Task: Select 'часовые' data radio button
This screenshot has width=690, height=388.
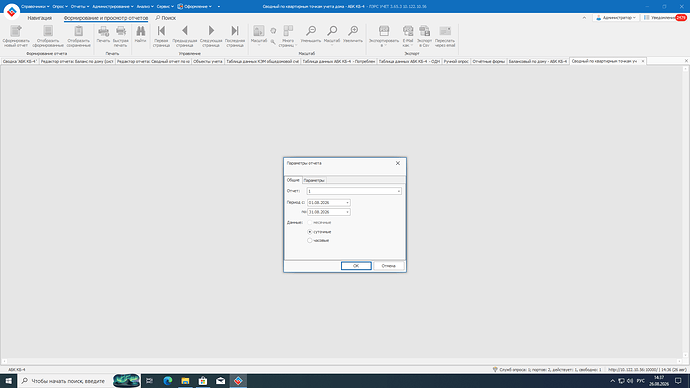Action: [x=310, y=240]
